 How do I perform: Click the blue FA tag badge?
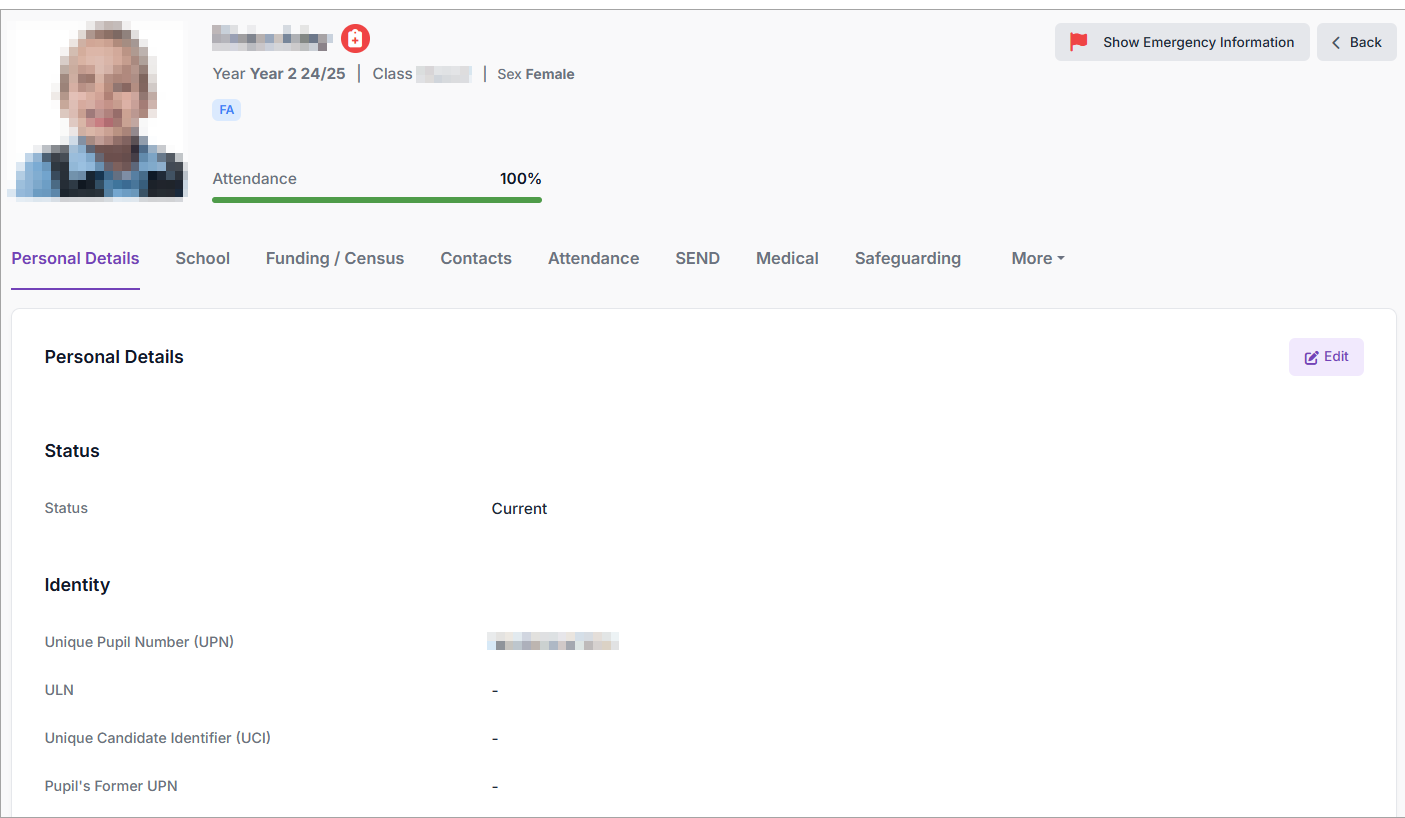[x=227, y=110]
